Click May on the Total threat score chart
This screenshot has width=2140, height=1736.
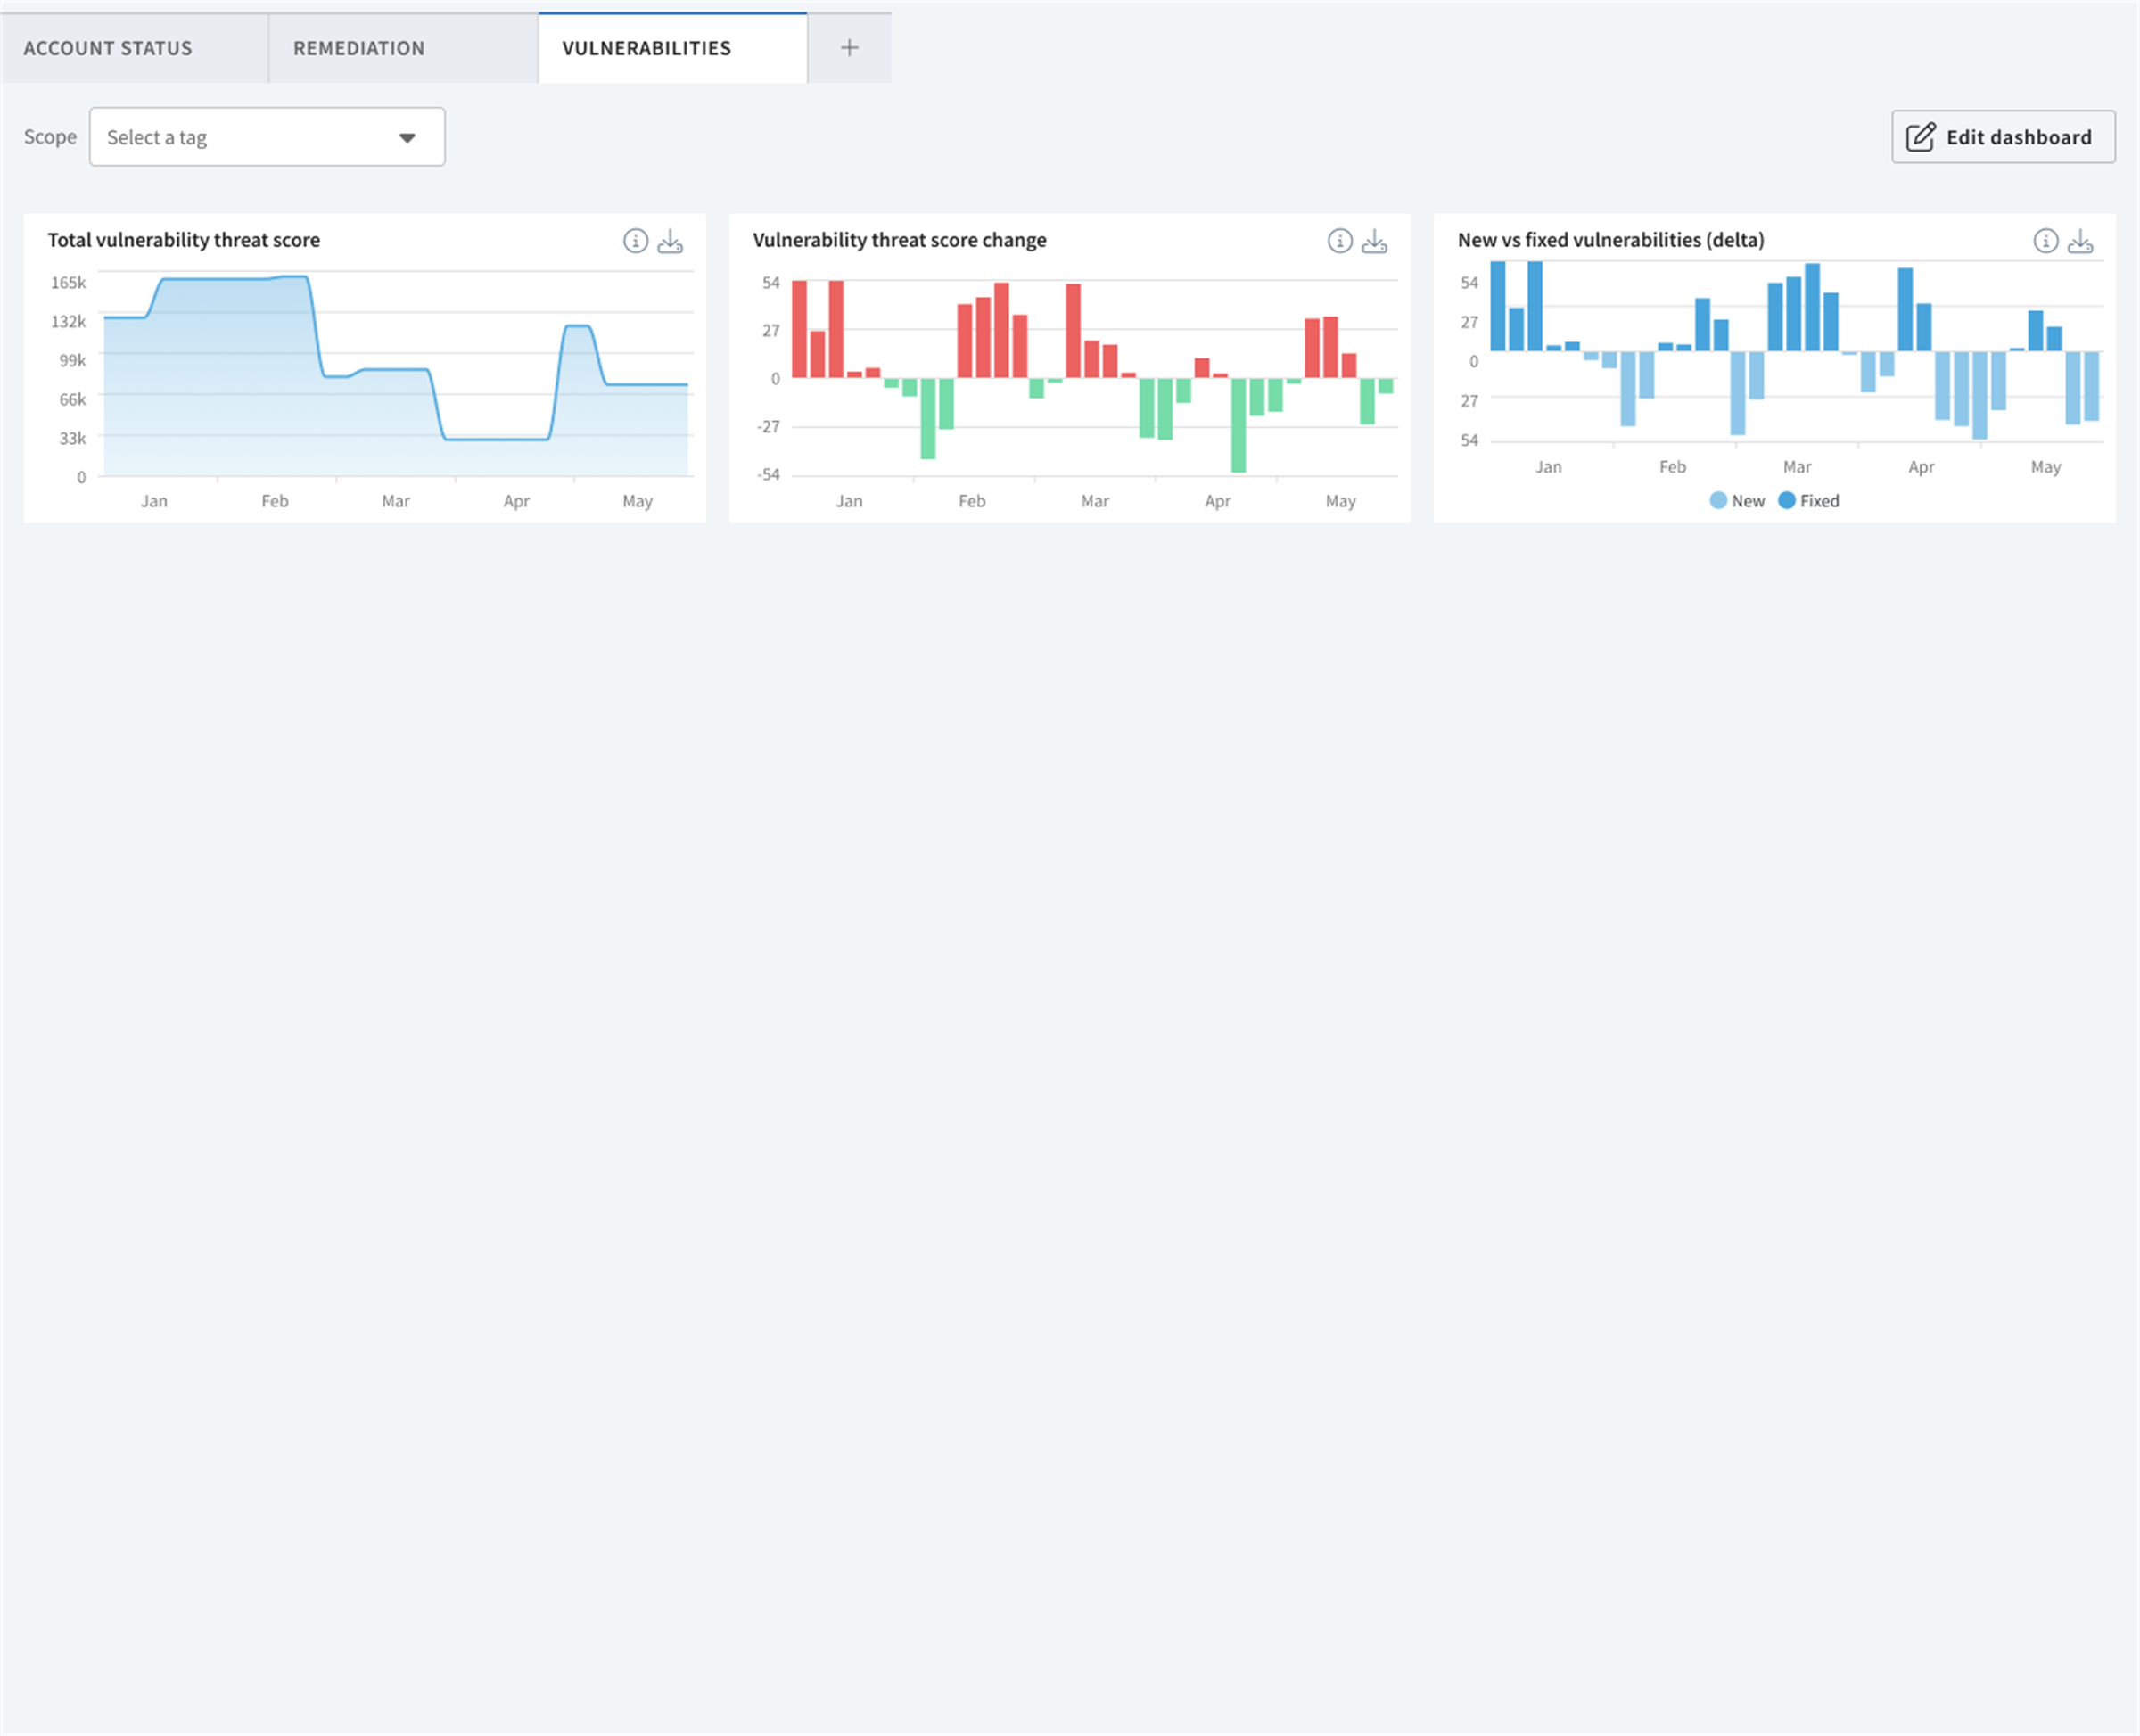(638, 501)
